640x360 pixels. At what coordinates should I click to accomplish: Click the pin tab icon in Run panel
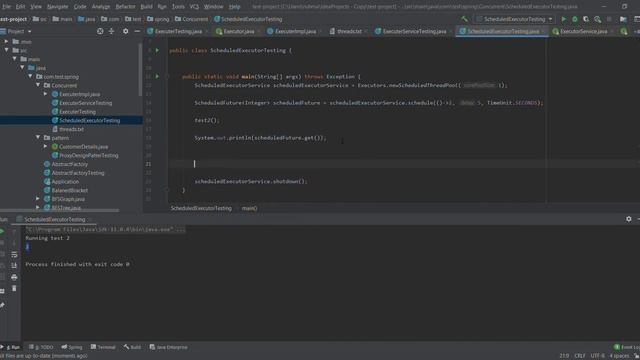tap(2, 305)
